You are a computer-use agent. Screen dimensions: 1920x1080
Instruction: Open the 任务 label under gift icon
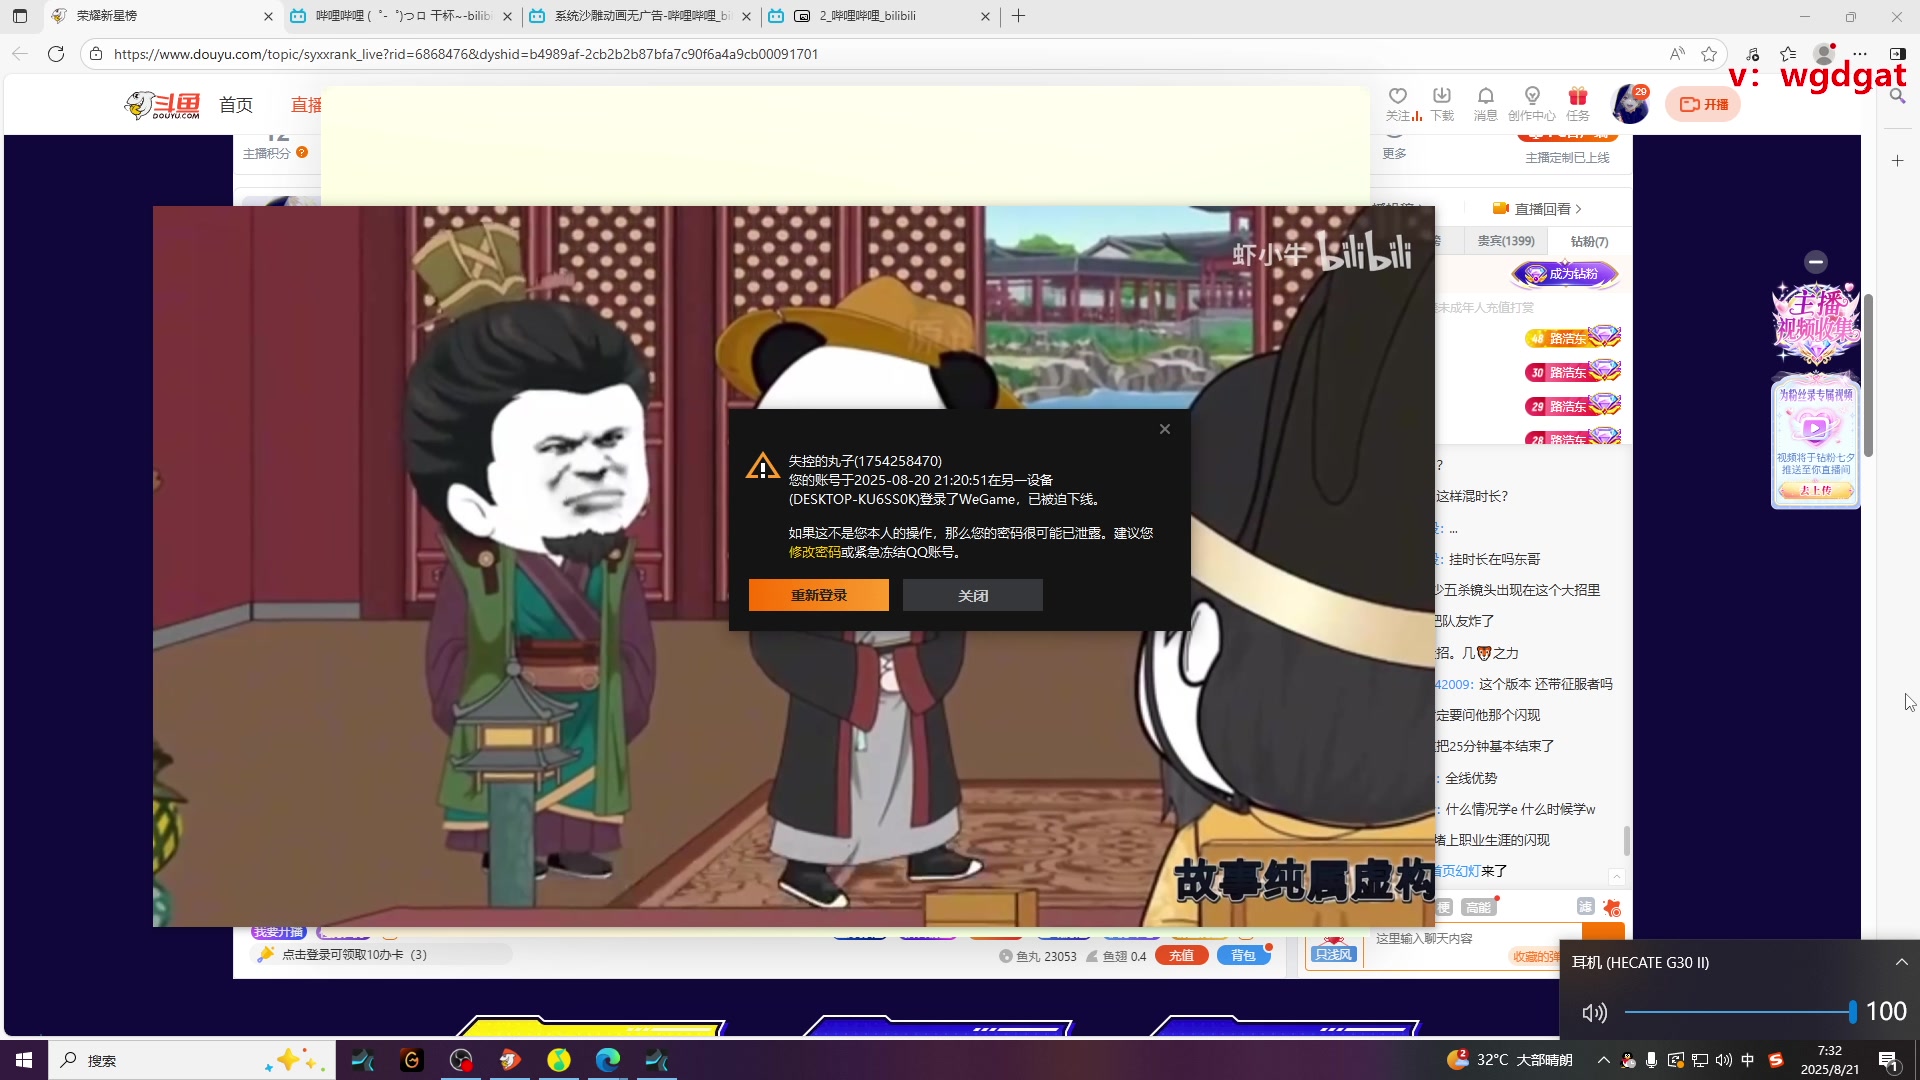coord(1578,116)
